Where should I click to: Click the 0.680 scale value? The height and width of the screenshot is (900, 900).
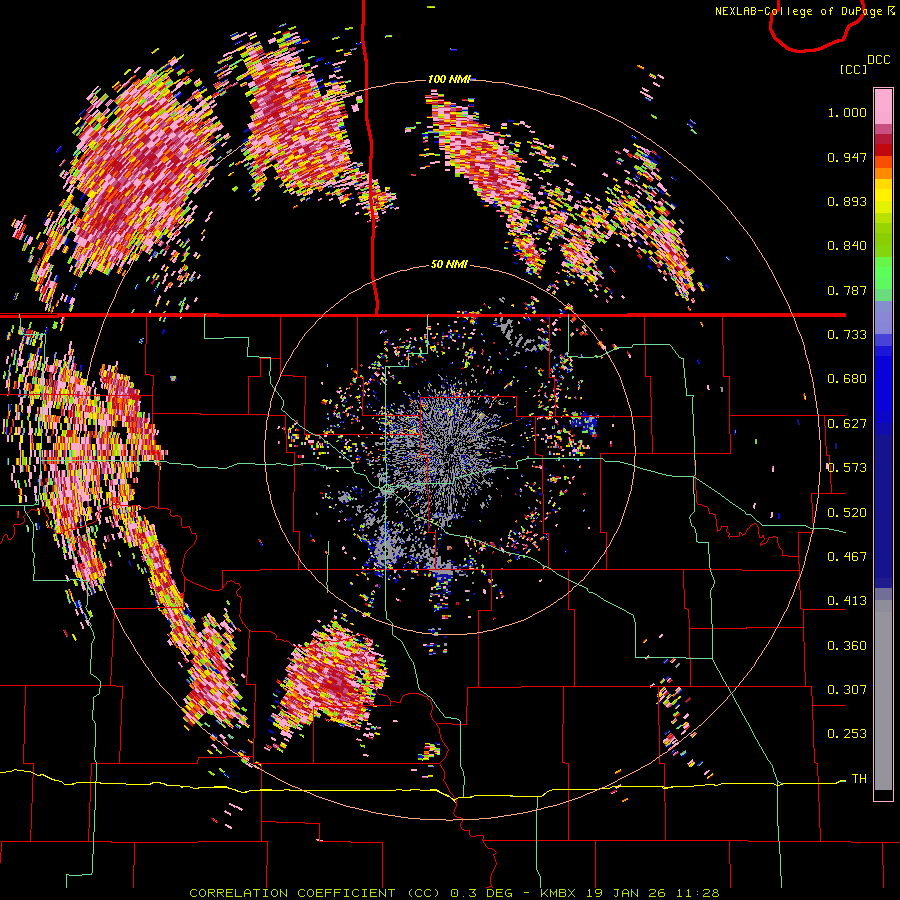847,379
